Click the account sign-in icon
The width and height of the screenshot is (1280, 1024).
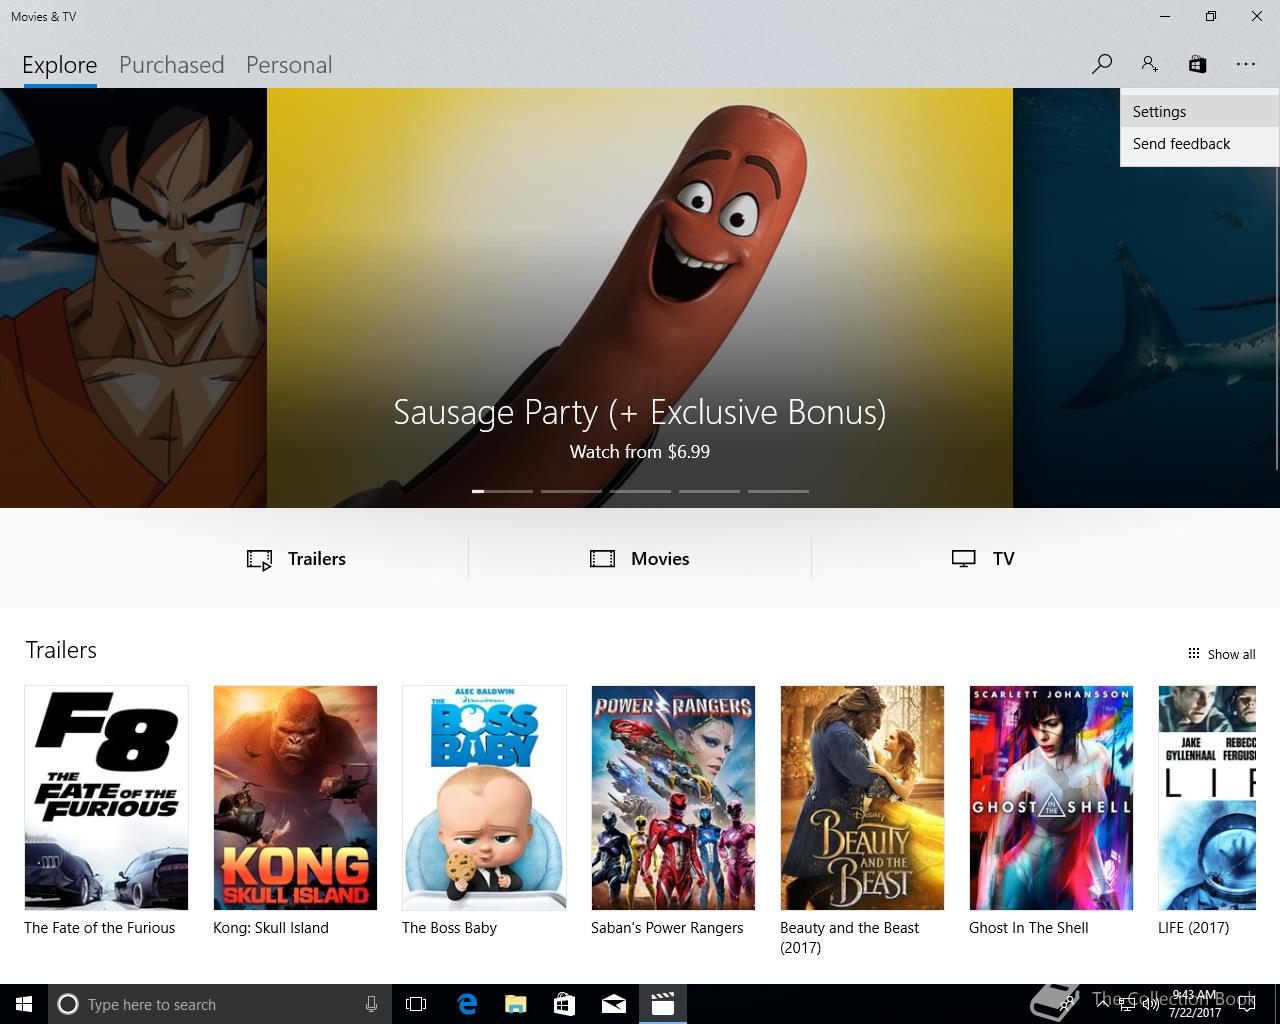1149,64
